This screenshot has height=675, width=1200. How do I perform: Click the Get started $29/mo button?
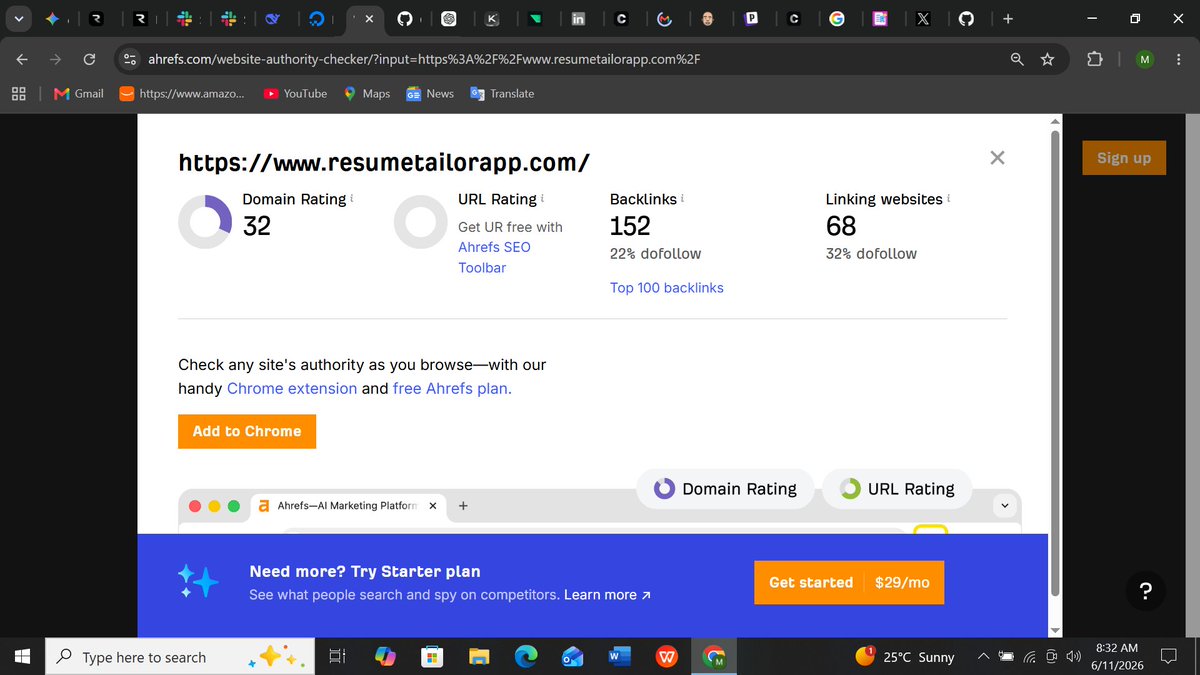coord(849,582)
